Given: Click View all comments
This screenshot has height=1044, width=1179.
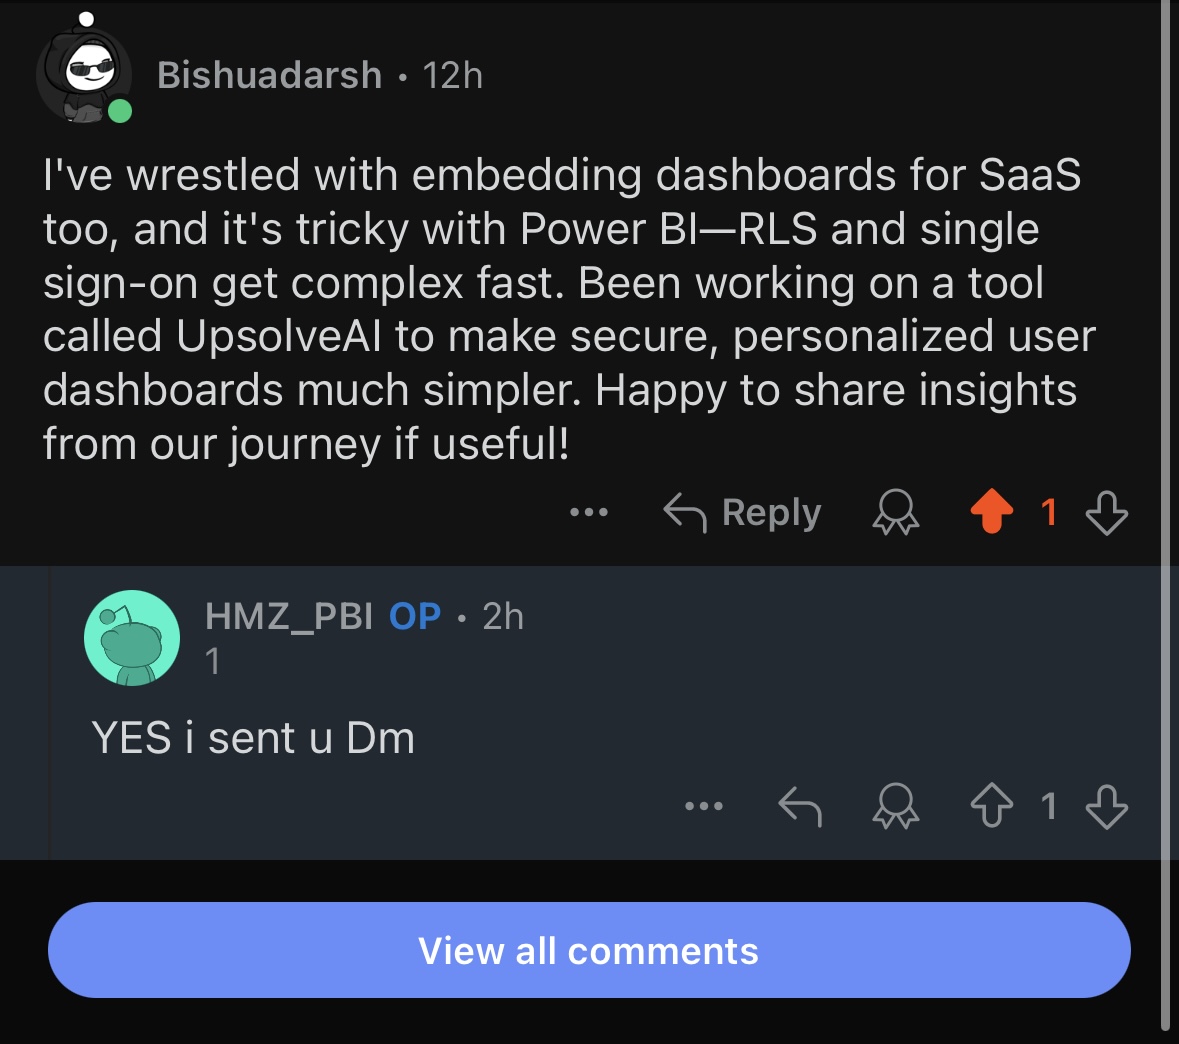Looking at the screenshot, I should pos(589,950).
